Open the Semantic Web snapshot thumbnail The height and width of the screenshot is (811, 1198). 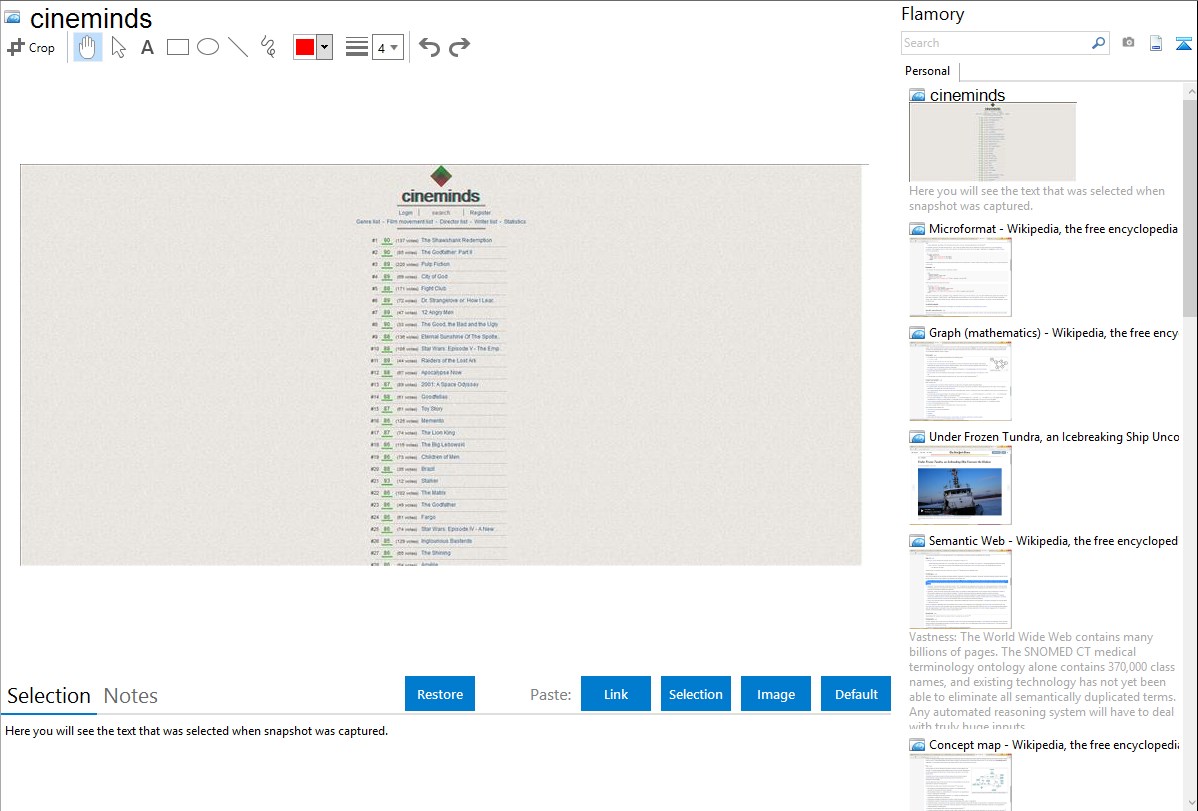point(960,589)
